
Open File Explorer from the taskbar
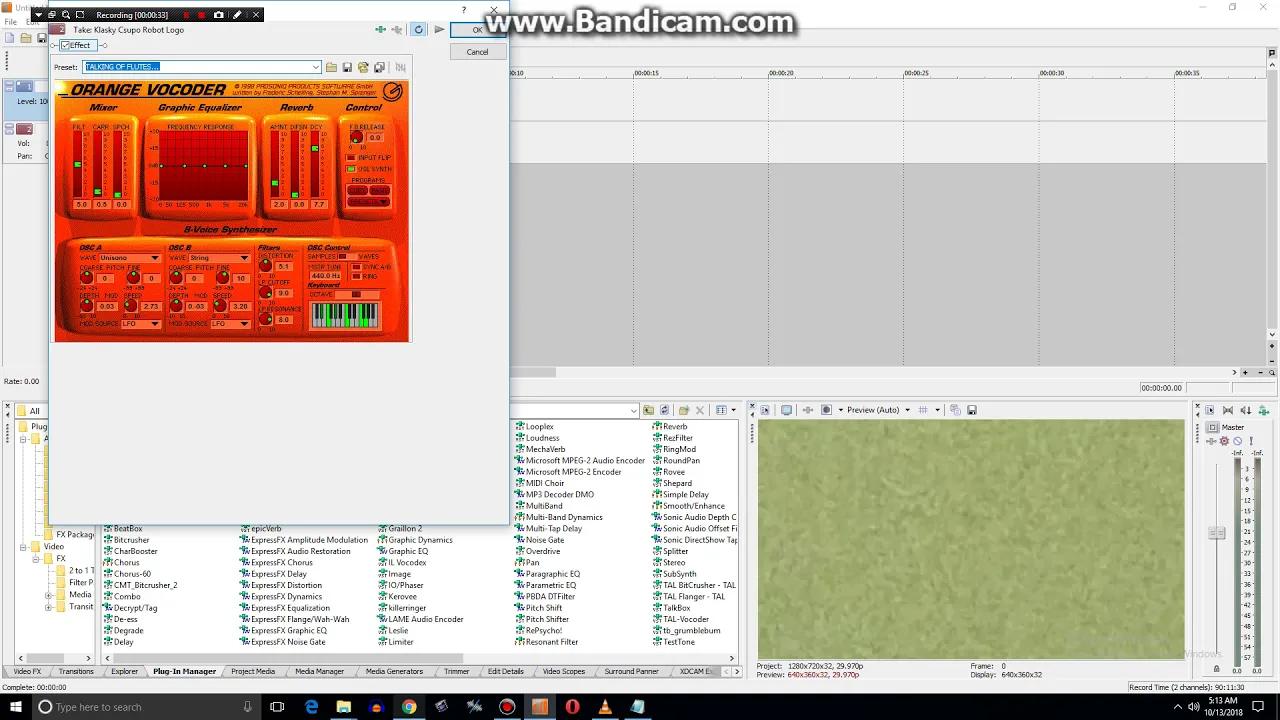point(344,707)
